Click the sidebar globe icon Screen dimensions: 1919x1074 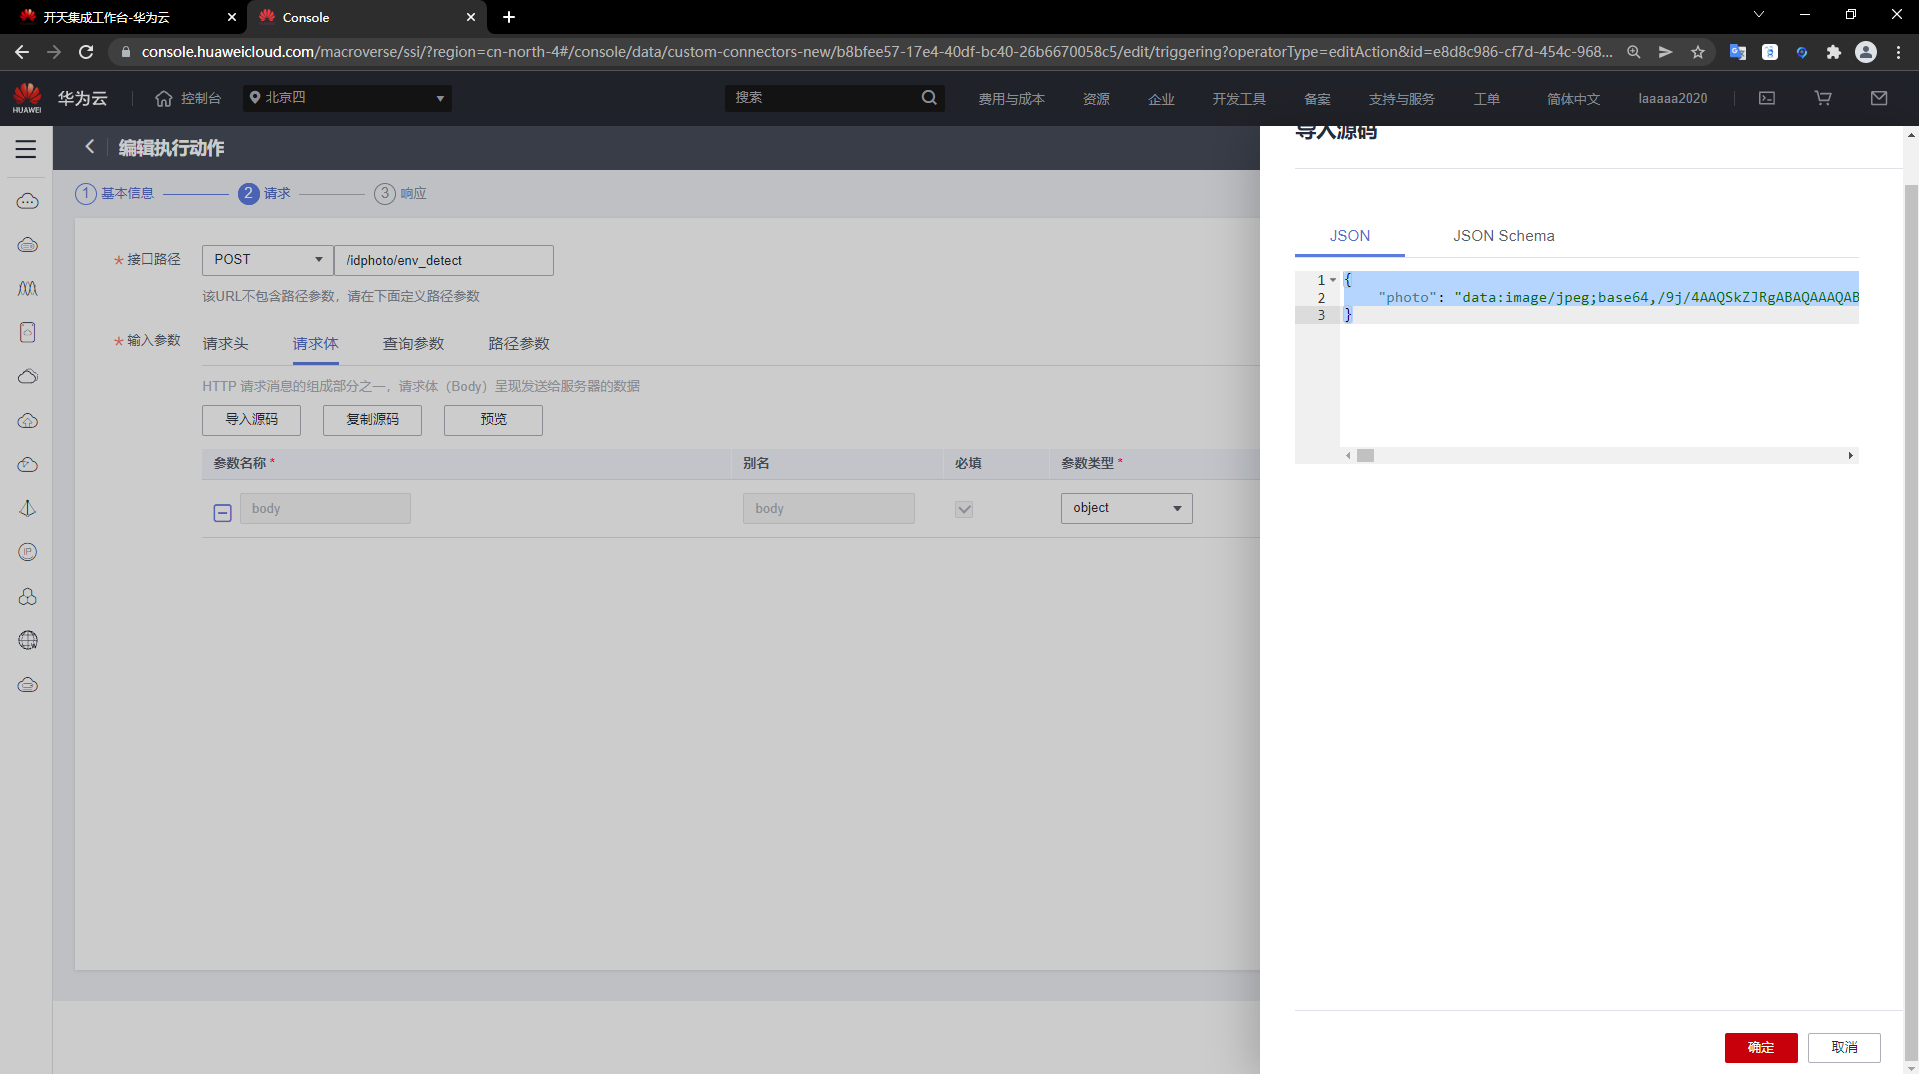pyautogui.click(x=28, y=640)
